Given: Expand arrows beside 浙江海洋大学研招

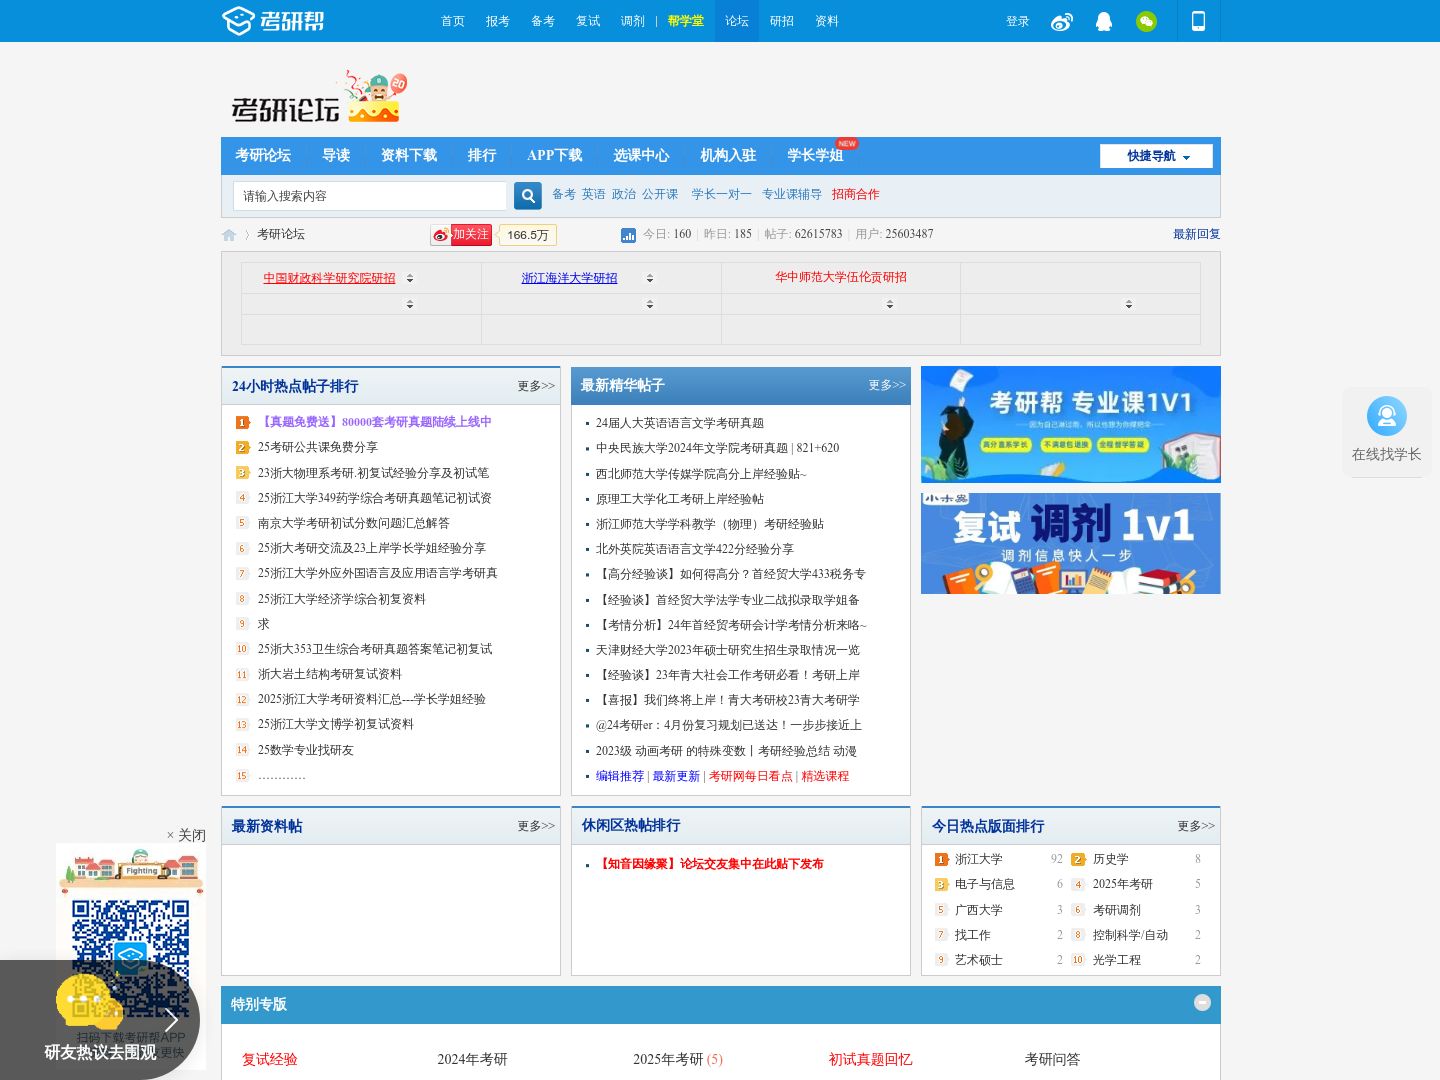Looking at the screenshot, I should (650, 278).
